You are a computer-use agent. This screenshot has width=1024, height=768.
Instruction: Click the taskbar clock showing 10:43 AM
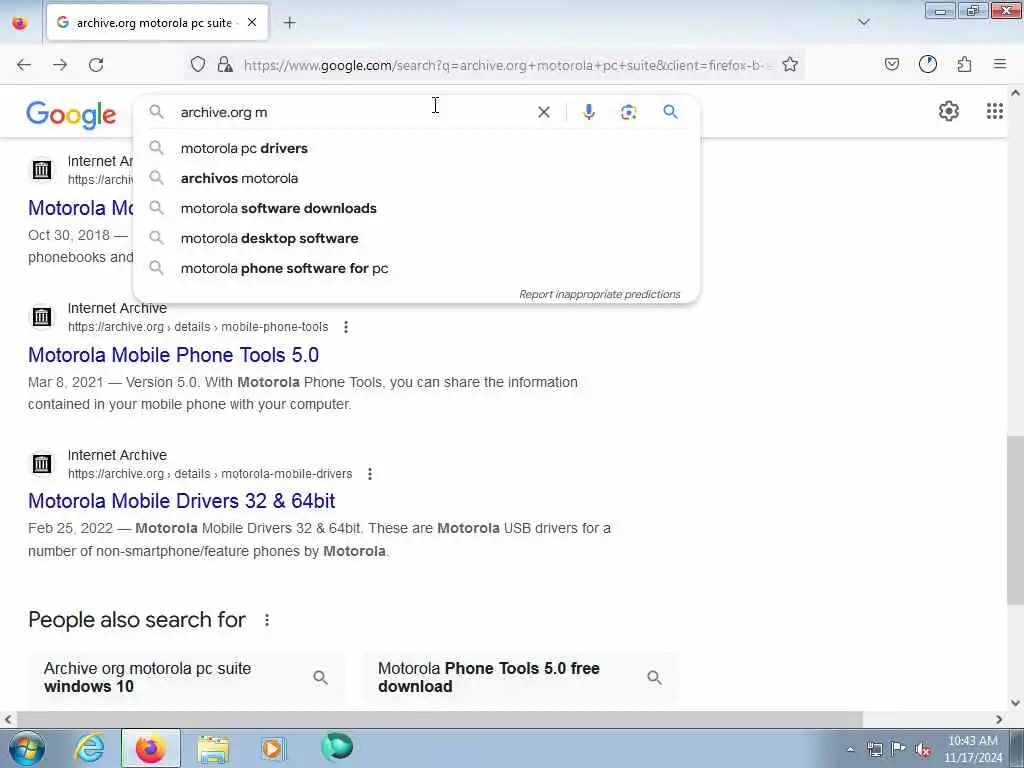tap(972, 748)
